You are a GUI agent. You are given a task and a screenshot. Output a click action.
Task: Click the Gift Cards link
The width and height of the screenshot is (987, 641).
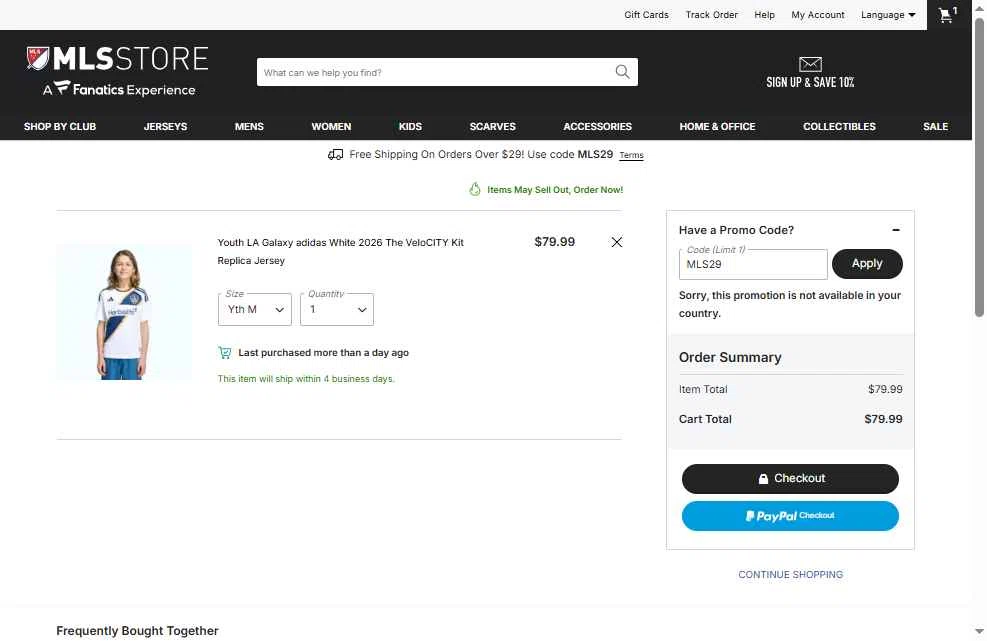click(646, 14)
